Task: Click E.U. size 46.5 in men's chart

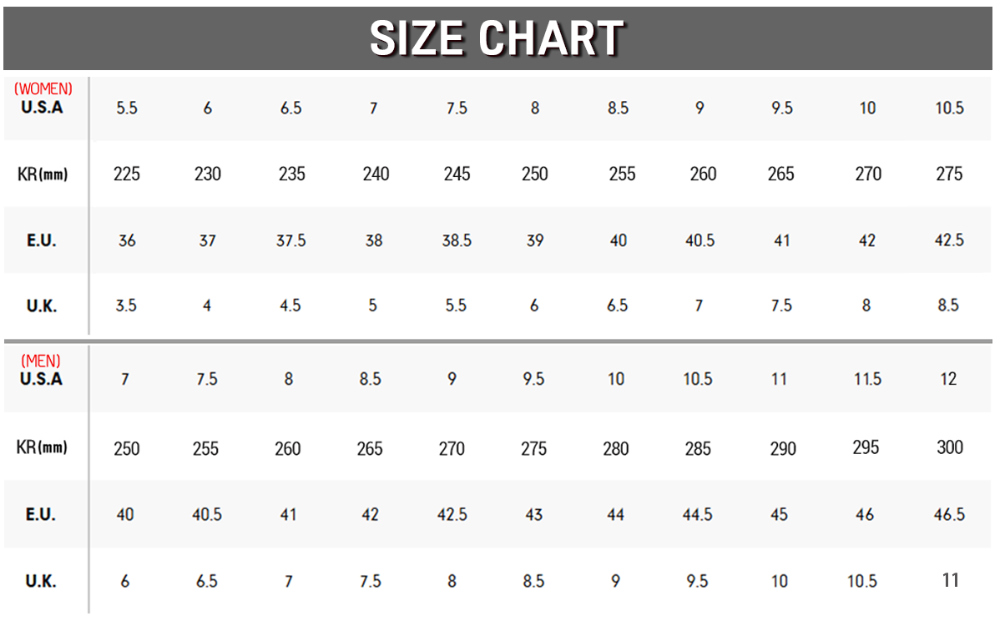Action: pyautogui.click(x=948, y=514)
